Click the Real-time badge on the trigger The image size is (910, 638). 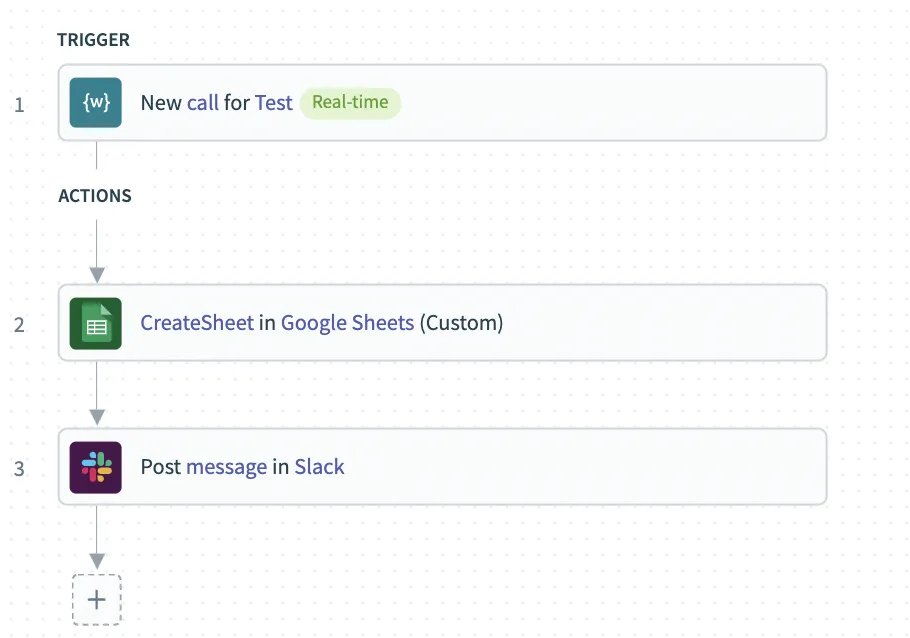coord(350,103)
